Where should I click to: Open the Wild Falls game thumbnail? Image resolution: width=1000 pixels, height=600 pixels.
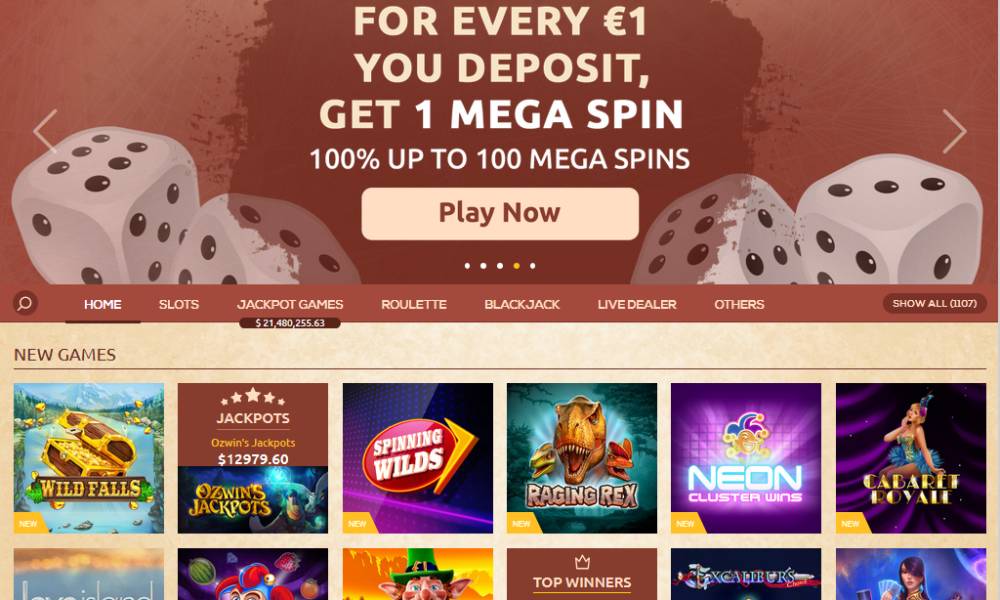pyautogui.click(x=89, y=458)
